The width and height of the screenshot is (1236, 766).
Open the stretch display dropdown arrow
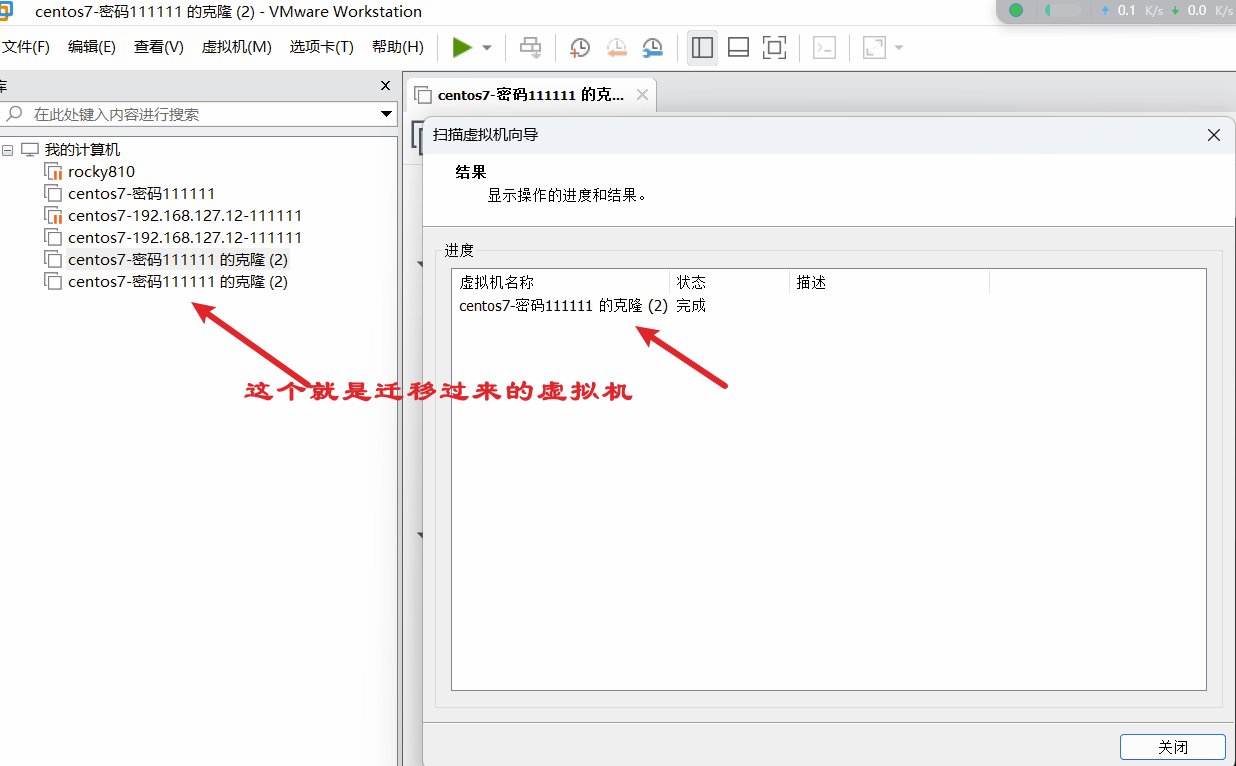tap(899, 48)
